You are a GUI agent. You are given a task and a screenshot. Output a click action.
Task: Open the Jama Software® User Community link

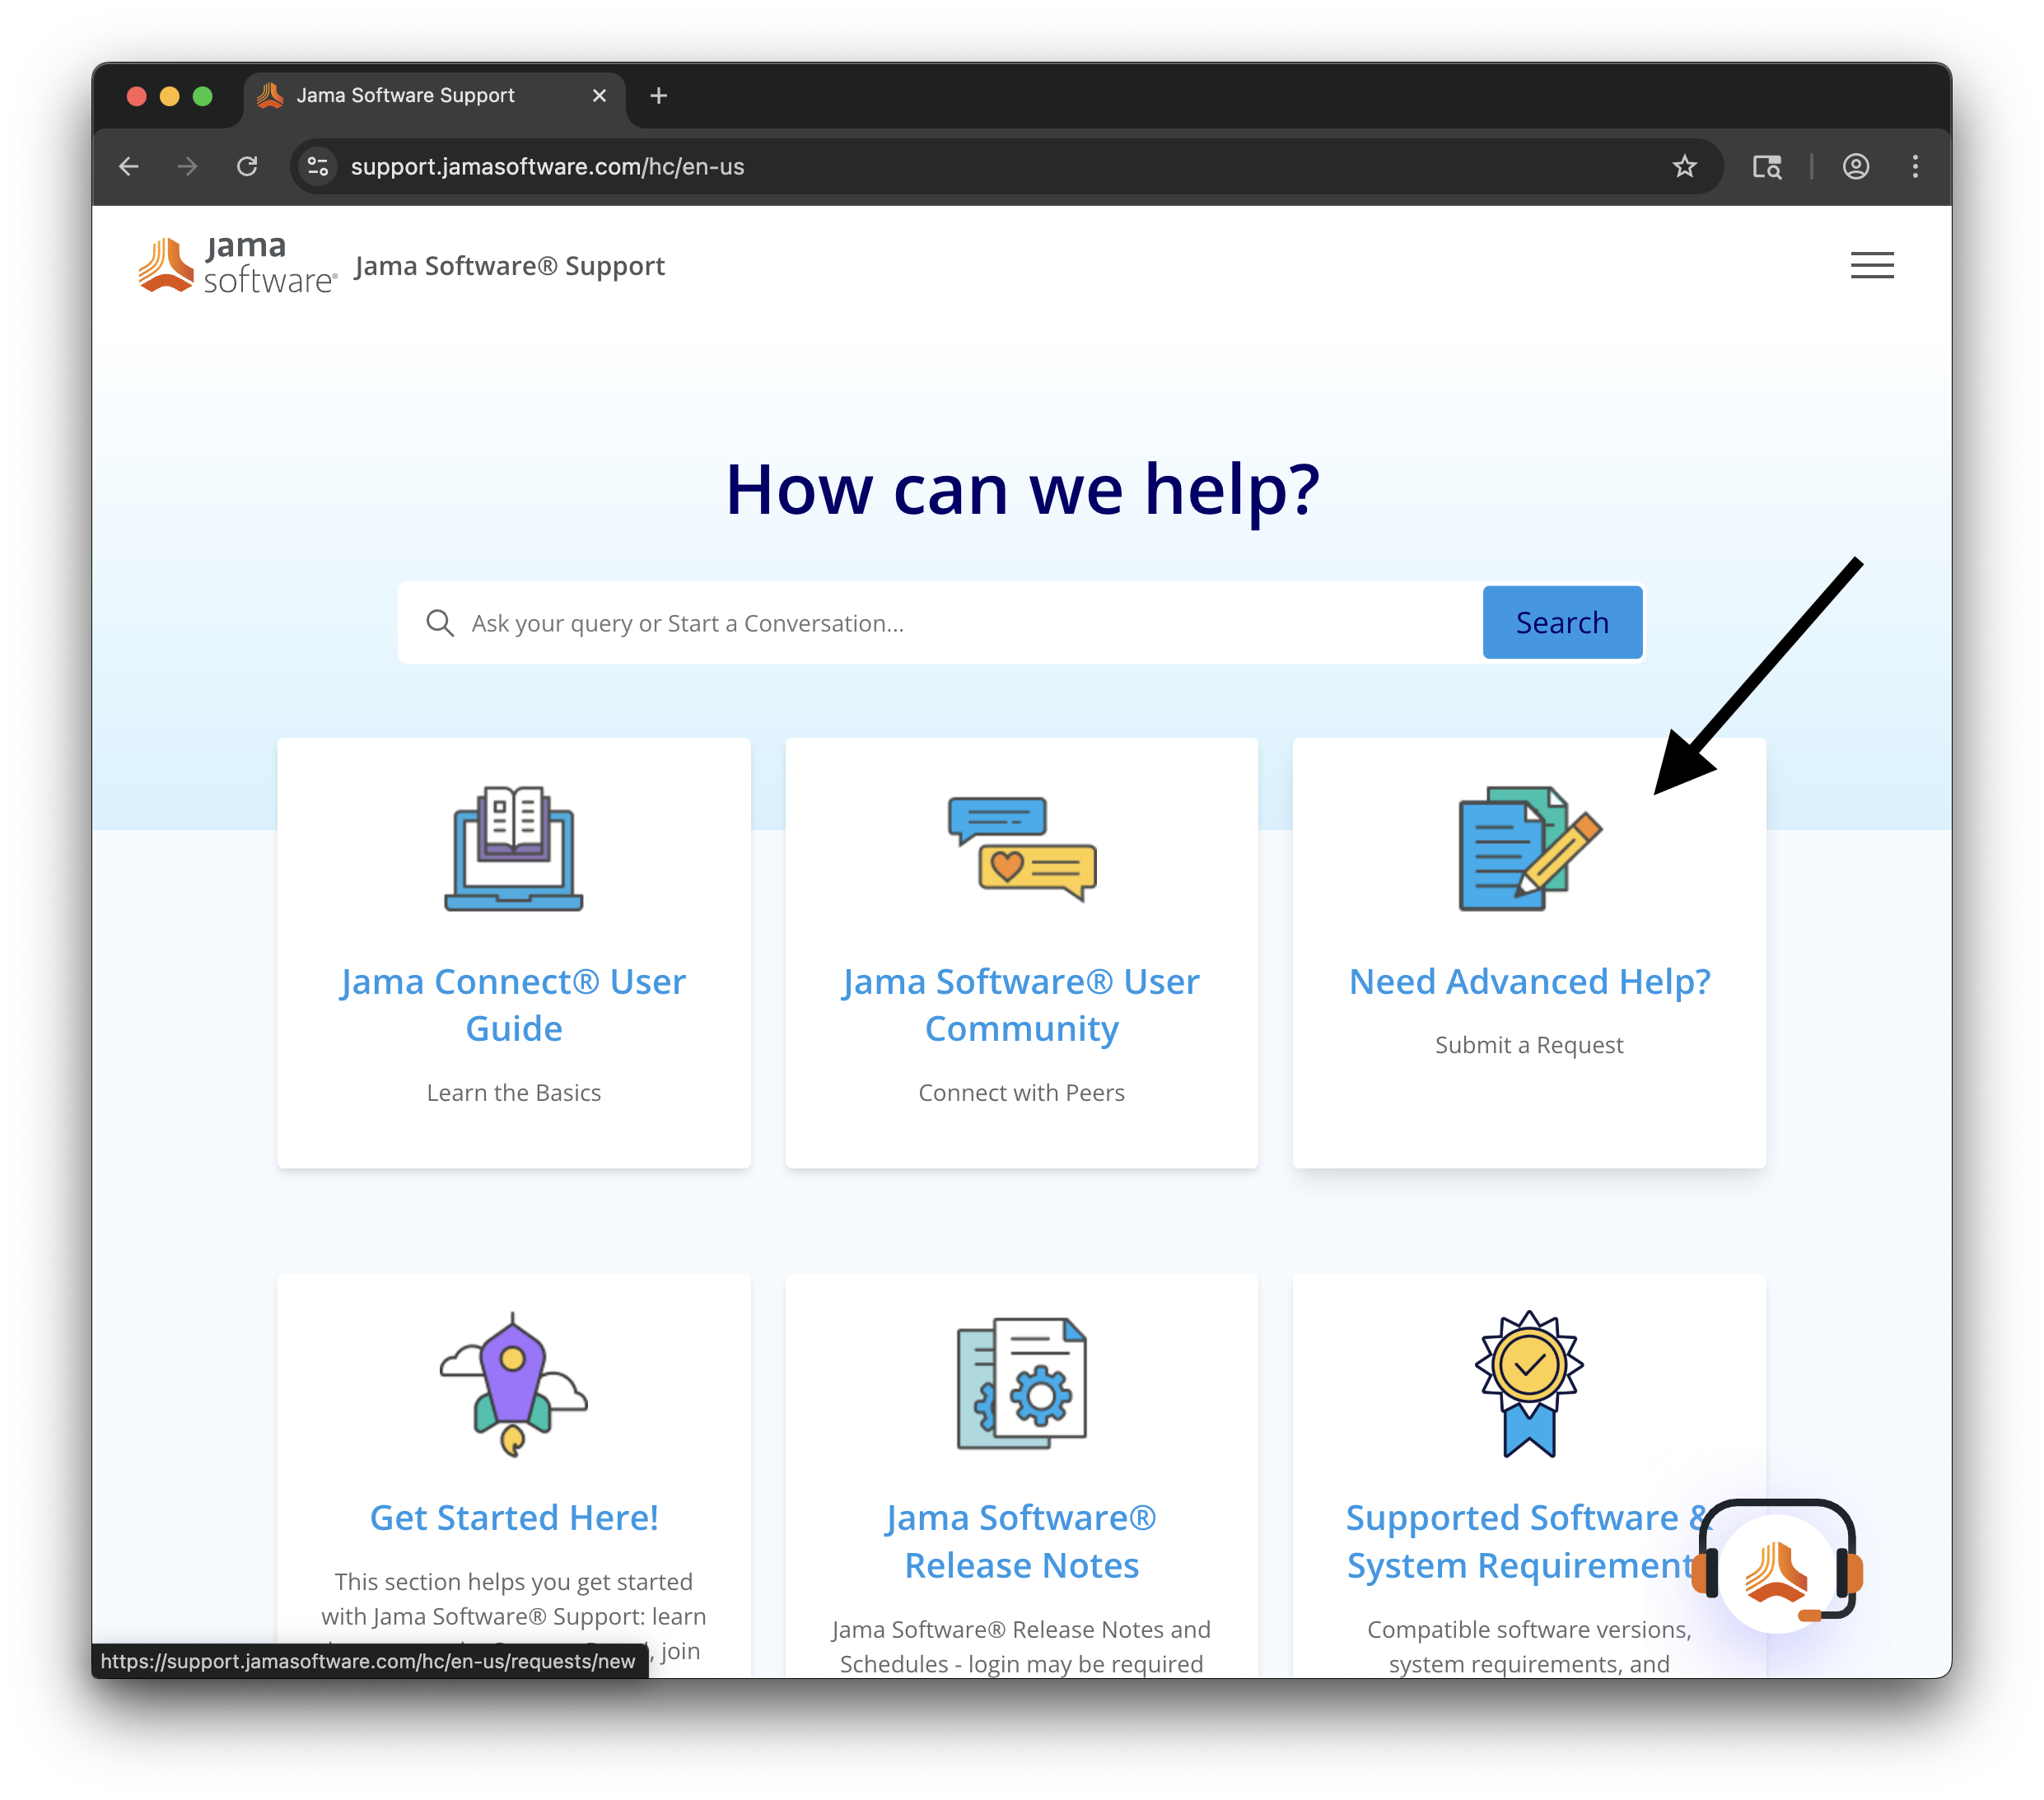1021,1005
